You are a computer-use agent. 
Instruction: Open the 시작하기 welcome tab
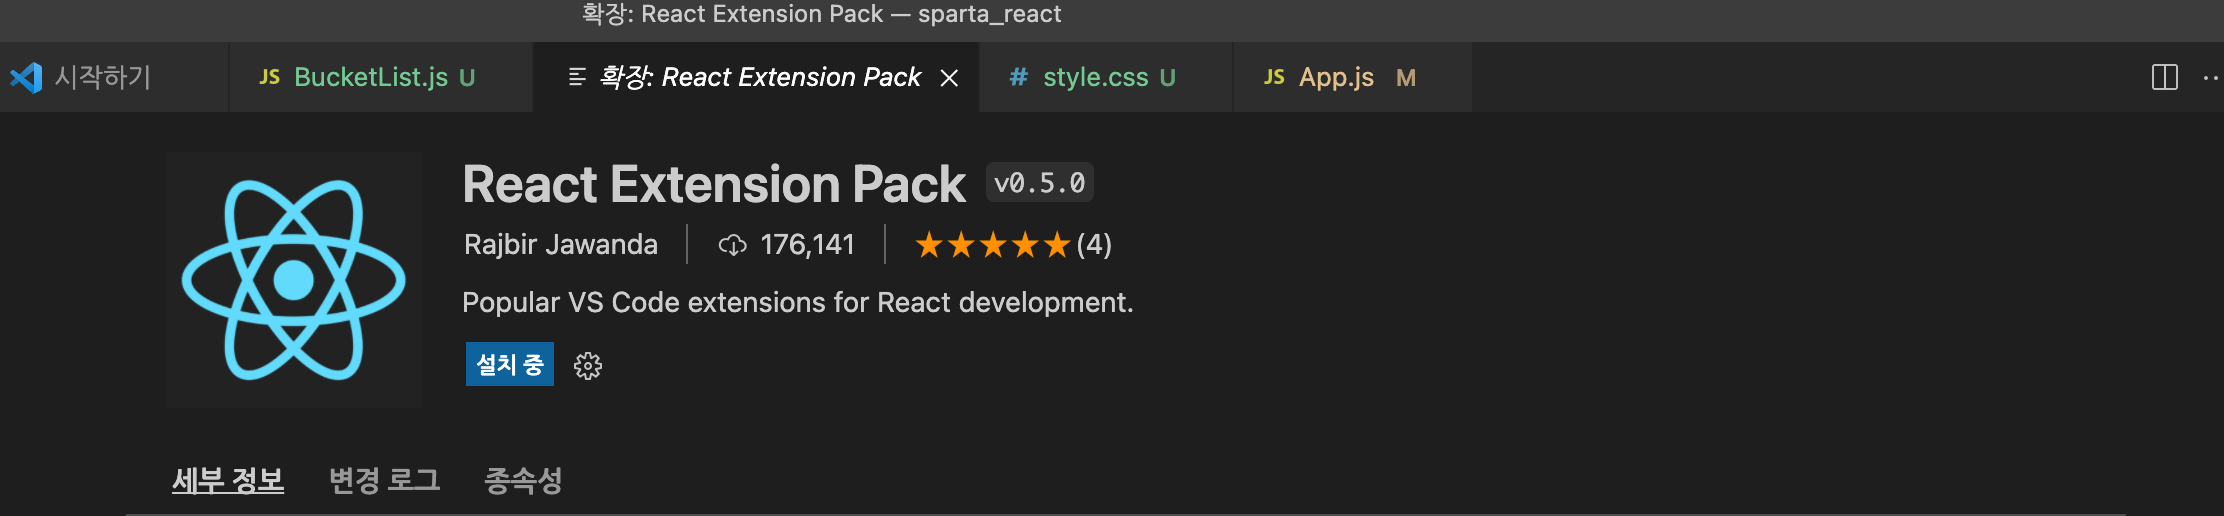114,77
